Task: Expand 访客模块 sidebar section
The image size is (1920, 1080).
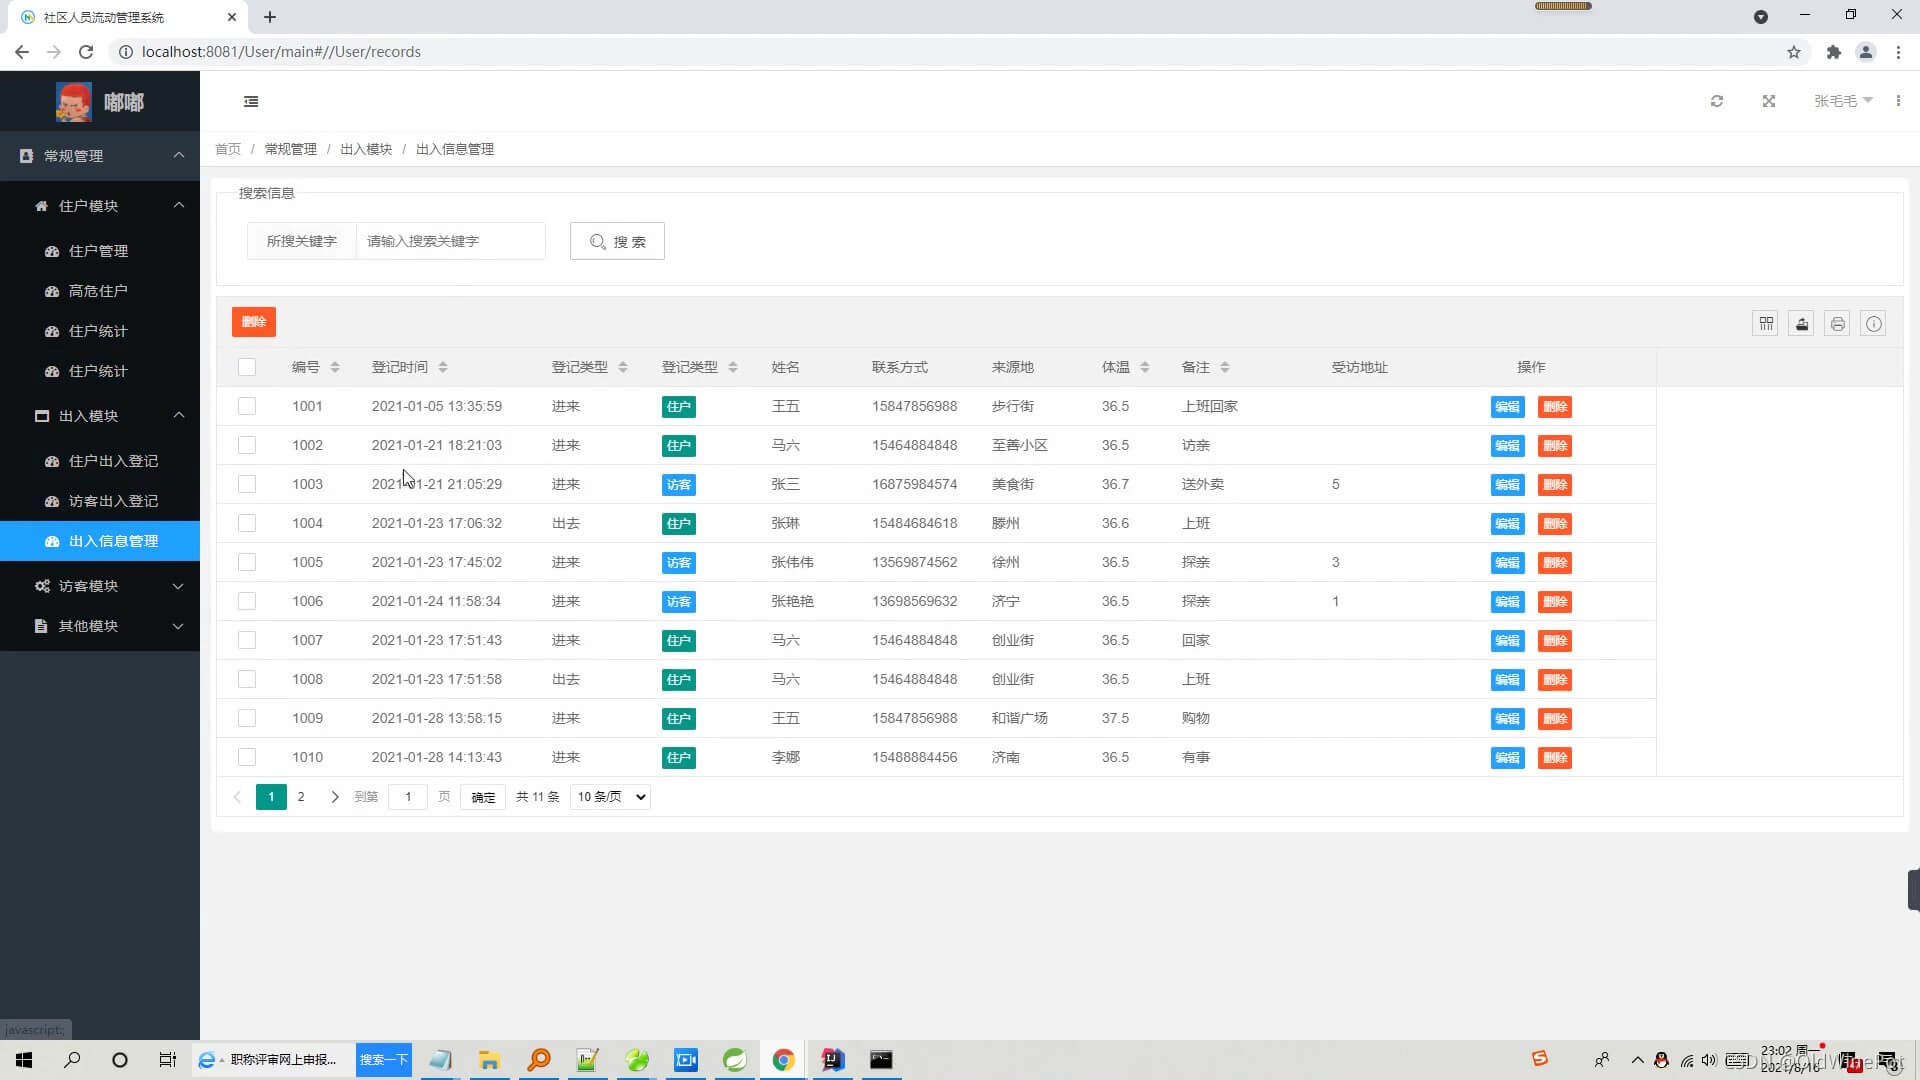Action: pyautogui.click(x=99, y=584)
